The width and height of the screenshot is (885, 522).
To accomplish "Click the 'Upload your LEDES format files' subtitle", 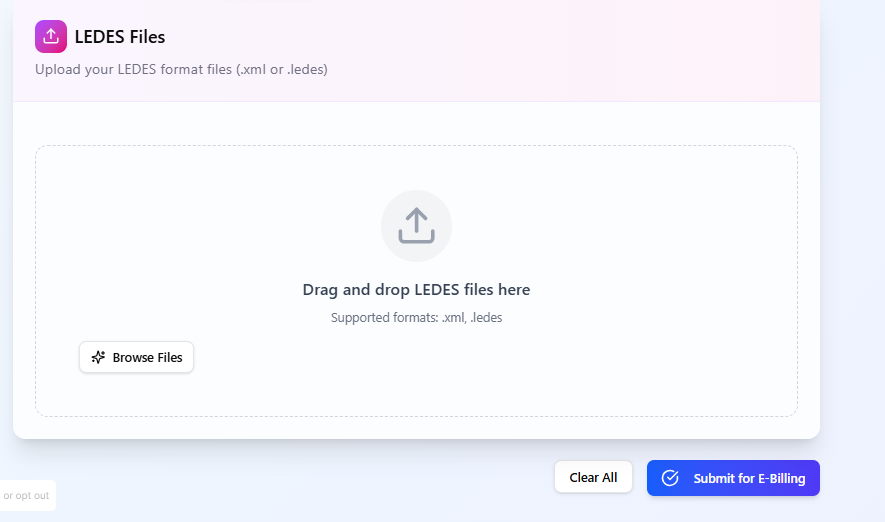I will point(181,69).
